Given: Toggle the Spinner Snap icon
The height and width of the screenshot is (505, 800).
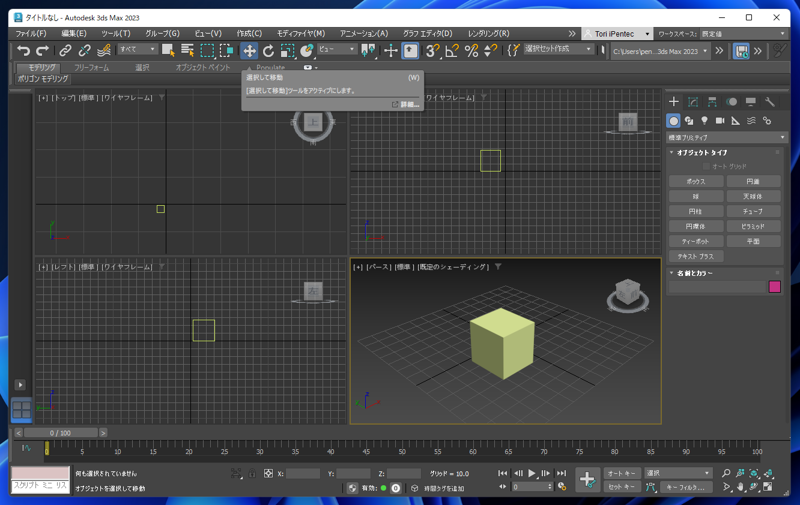Looking at the screenshot, I should [490, 50].
